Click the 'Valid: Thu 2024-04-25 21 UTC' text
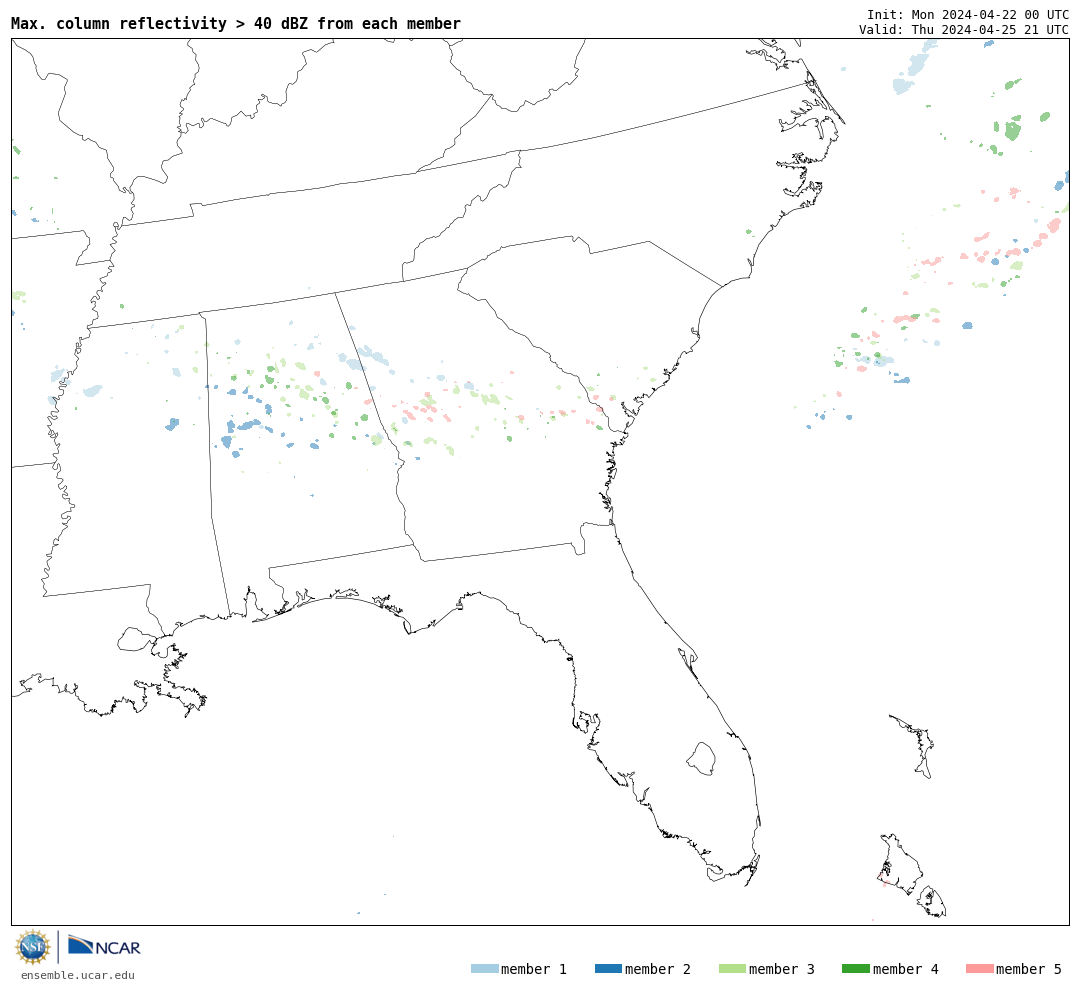The width and height of the screenshot is (1080, 988). pyautogui.click(x=964, y=30)
